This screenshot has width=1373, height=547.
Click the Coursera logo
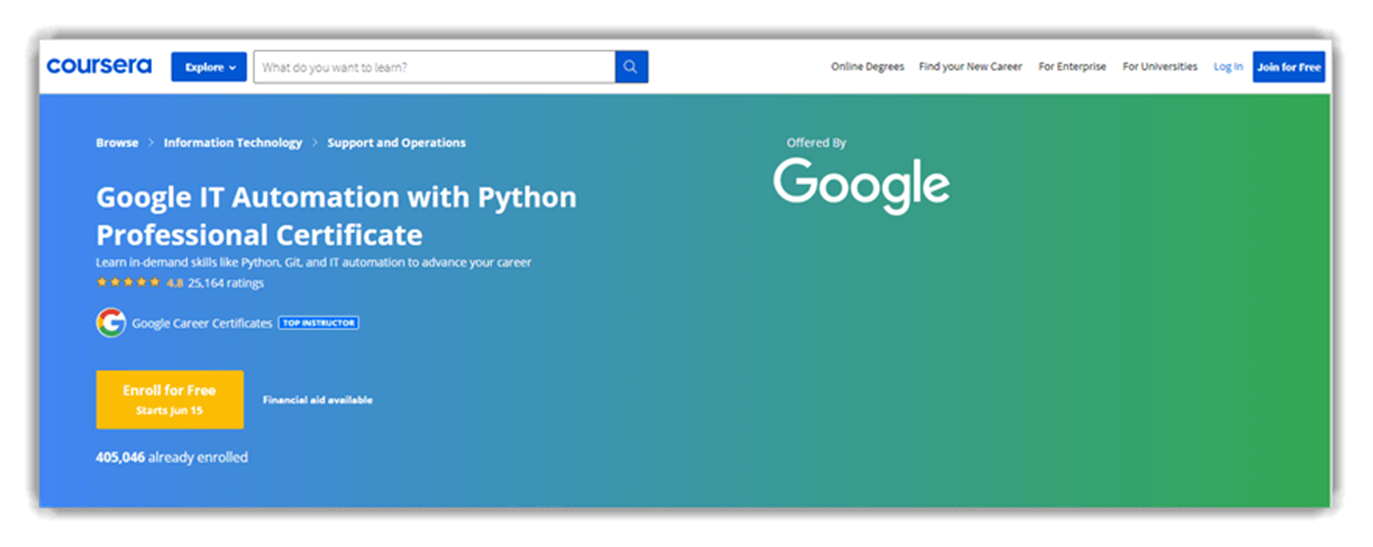tap(99, 66)
